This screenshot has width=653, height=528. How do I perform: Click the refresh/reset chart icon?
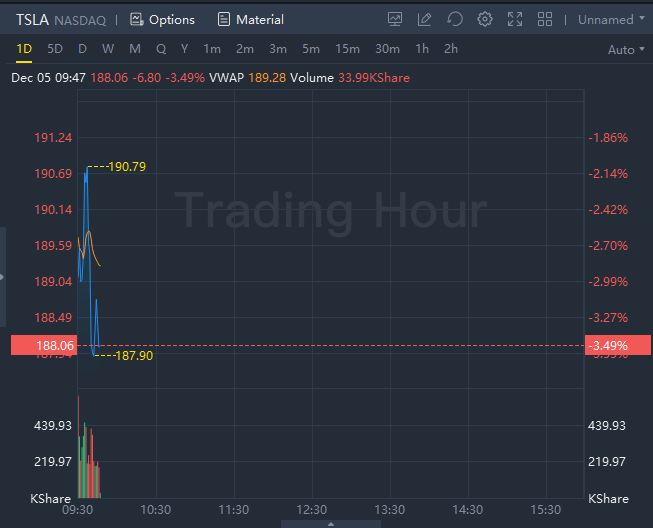click(x=455, y=19)
